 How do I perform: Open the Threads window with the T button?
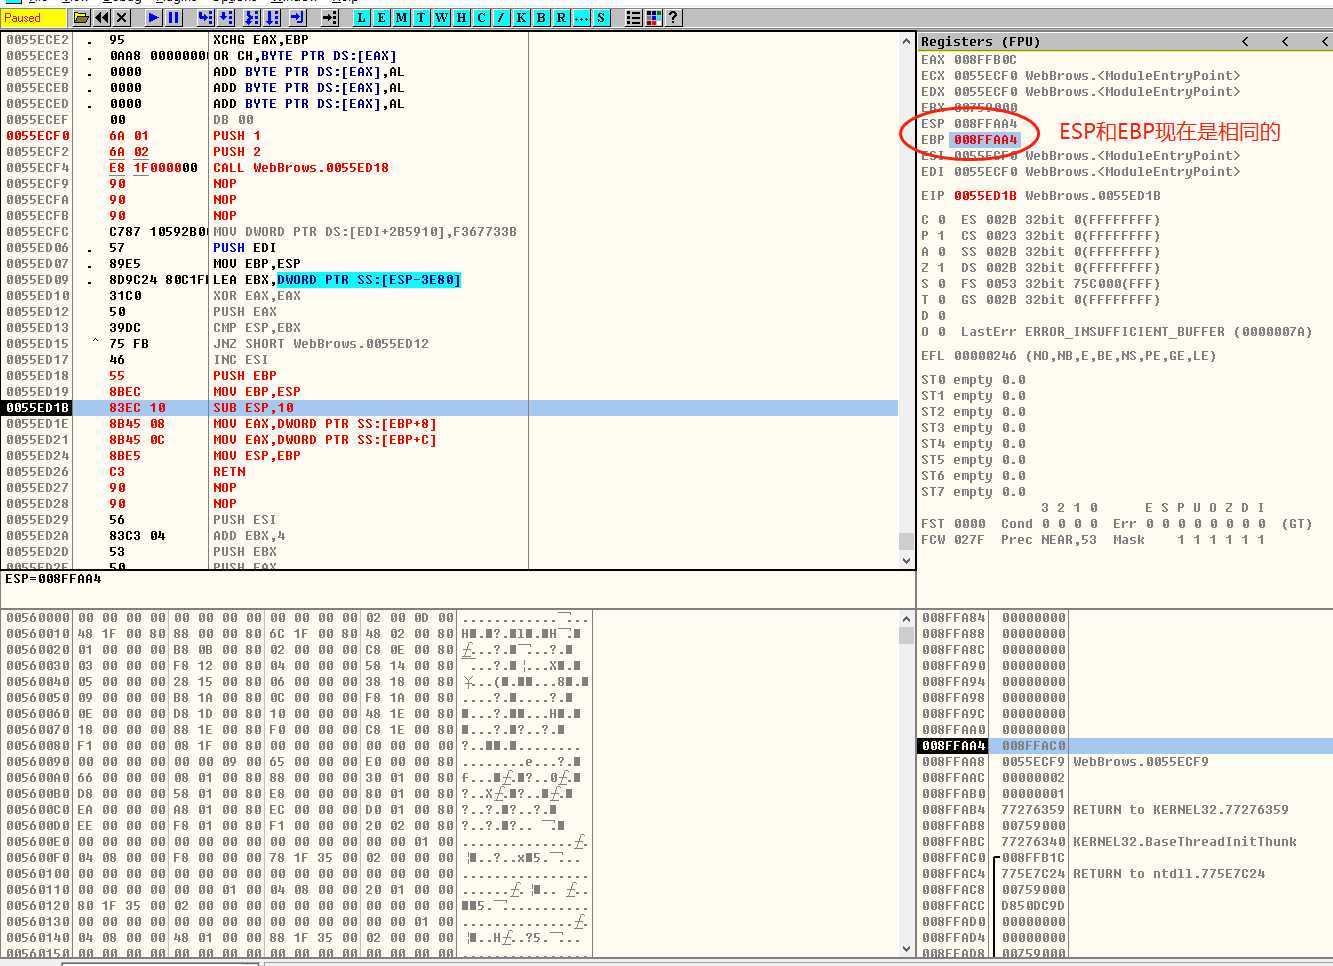point(421,18)
